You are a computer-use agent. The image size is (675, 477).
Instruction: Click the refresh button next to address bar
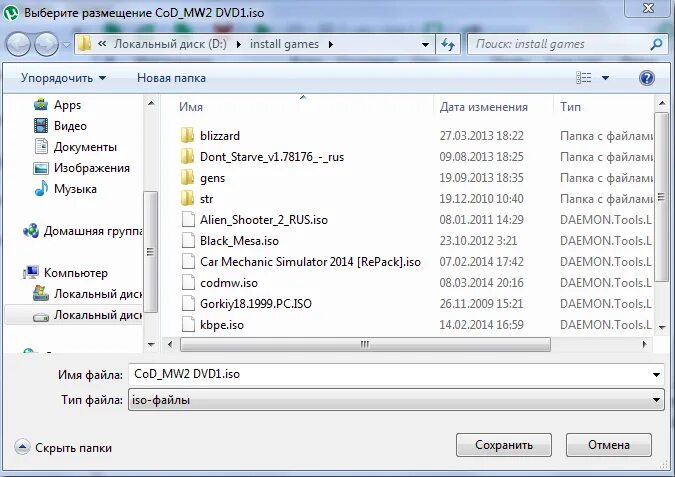pos(448,44)
